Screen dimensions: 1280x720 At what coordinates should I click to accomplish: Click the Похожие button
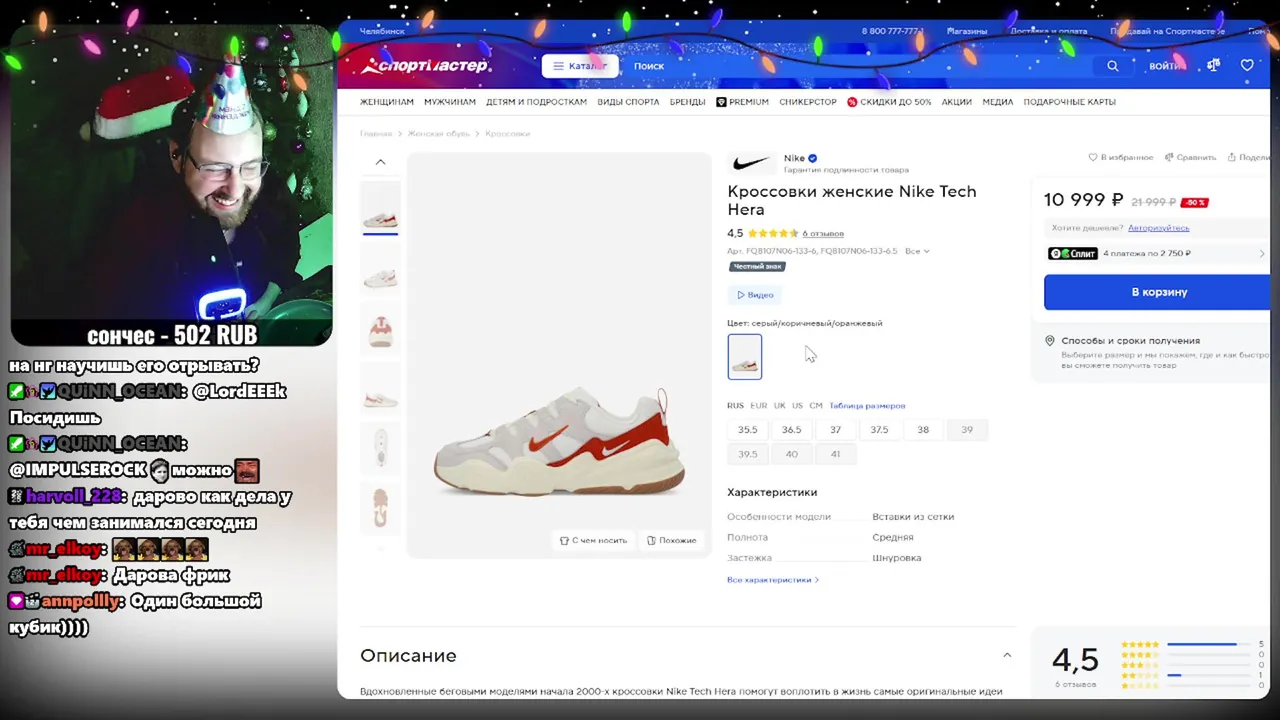point(671,540)
